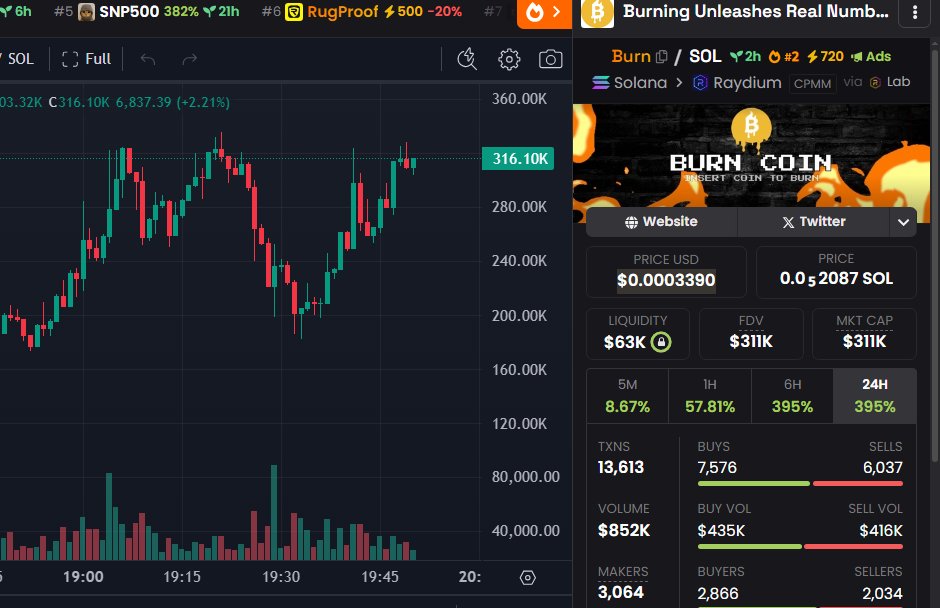Click the Ads megaphone badge
940x608 pixels.
[871, 56]
